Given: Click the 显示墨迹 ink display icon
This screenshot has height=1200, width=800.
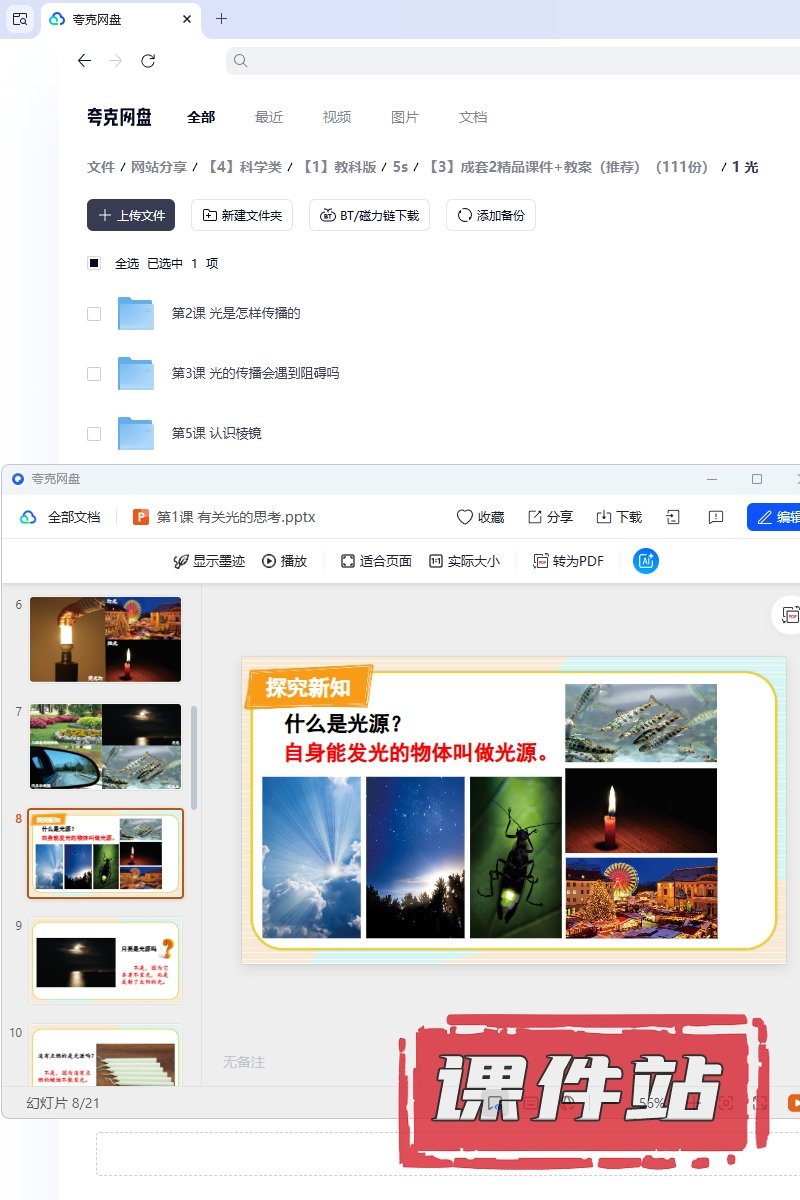Looking at the screenshot, I should (181, 561).
